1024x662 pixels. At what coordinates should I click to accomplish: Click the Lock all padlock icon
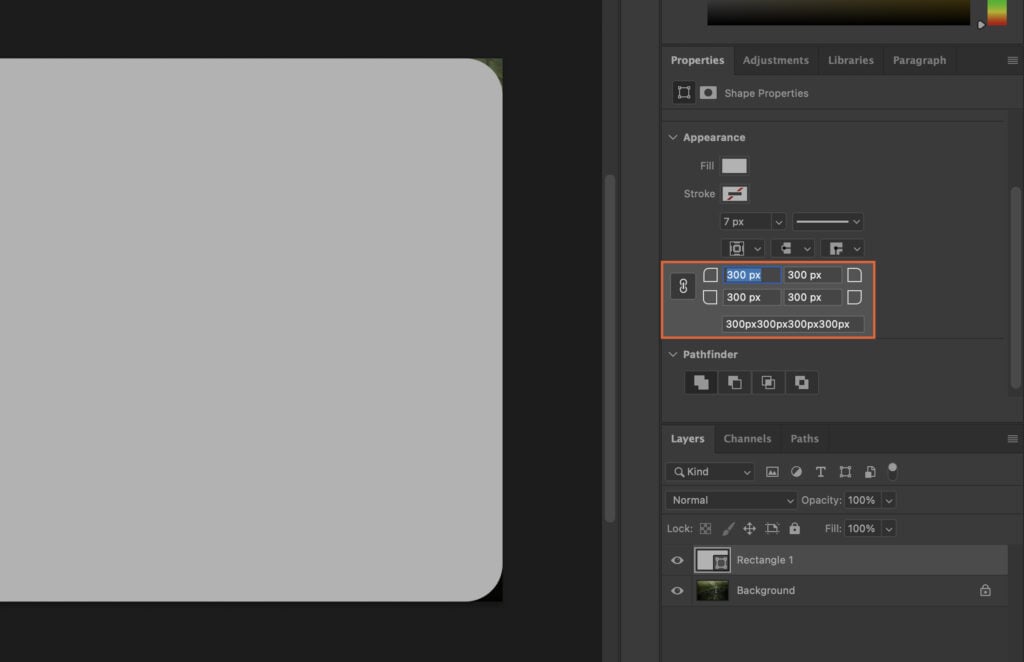[795, 528]
